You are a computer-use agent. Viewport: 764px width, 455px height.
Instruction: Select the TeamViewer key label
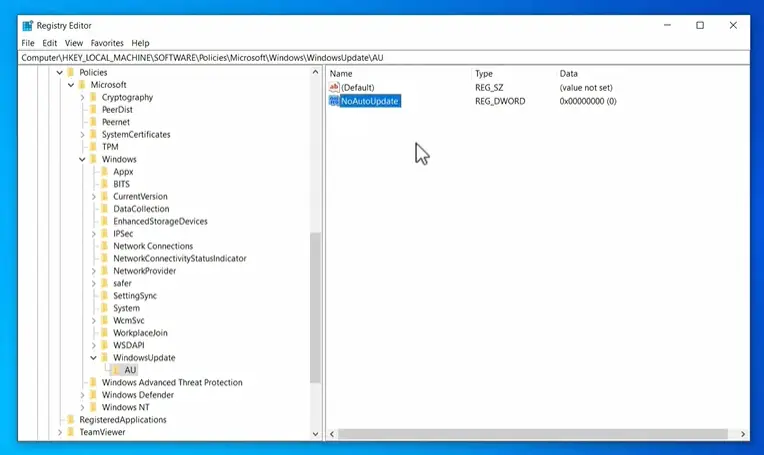pyautogui.click(x=102, y=432)
